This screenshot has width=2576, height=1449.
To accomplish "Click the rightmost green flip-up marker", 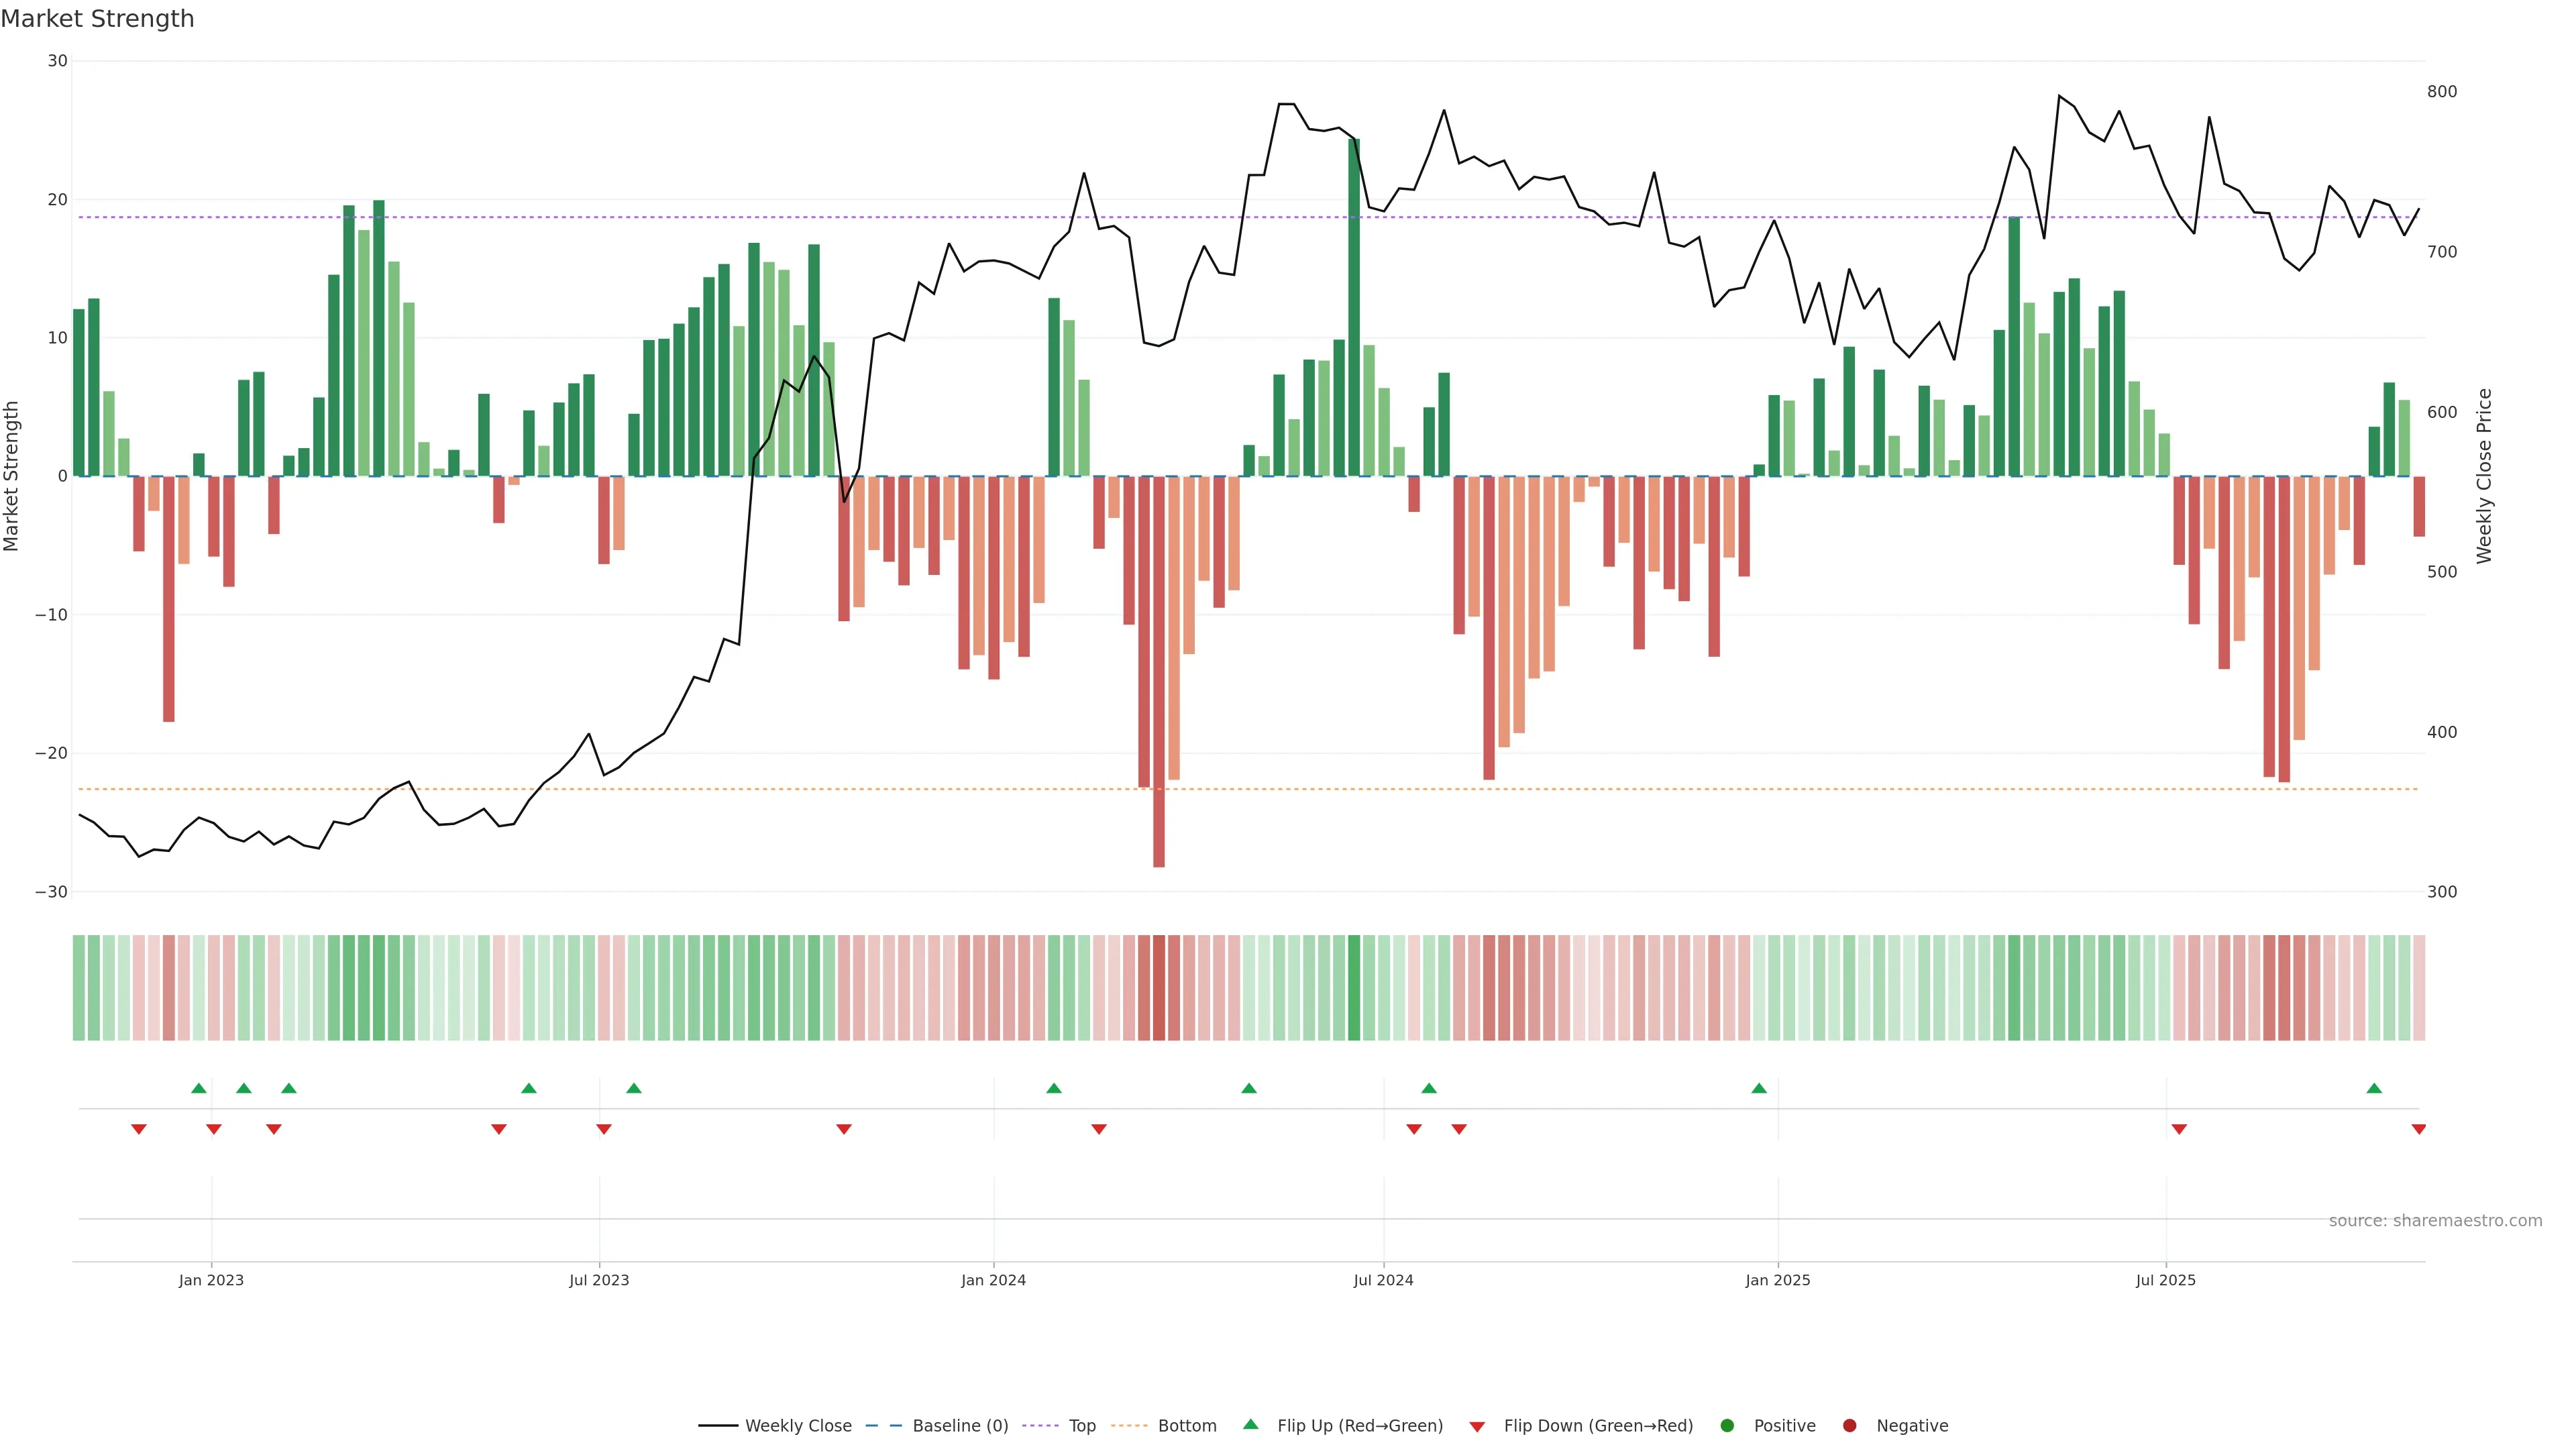I will pyautogui.click(x=2374, y=1088).
